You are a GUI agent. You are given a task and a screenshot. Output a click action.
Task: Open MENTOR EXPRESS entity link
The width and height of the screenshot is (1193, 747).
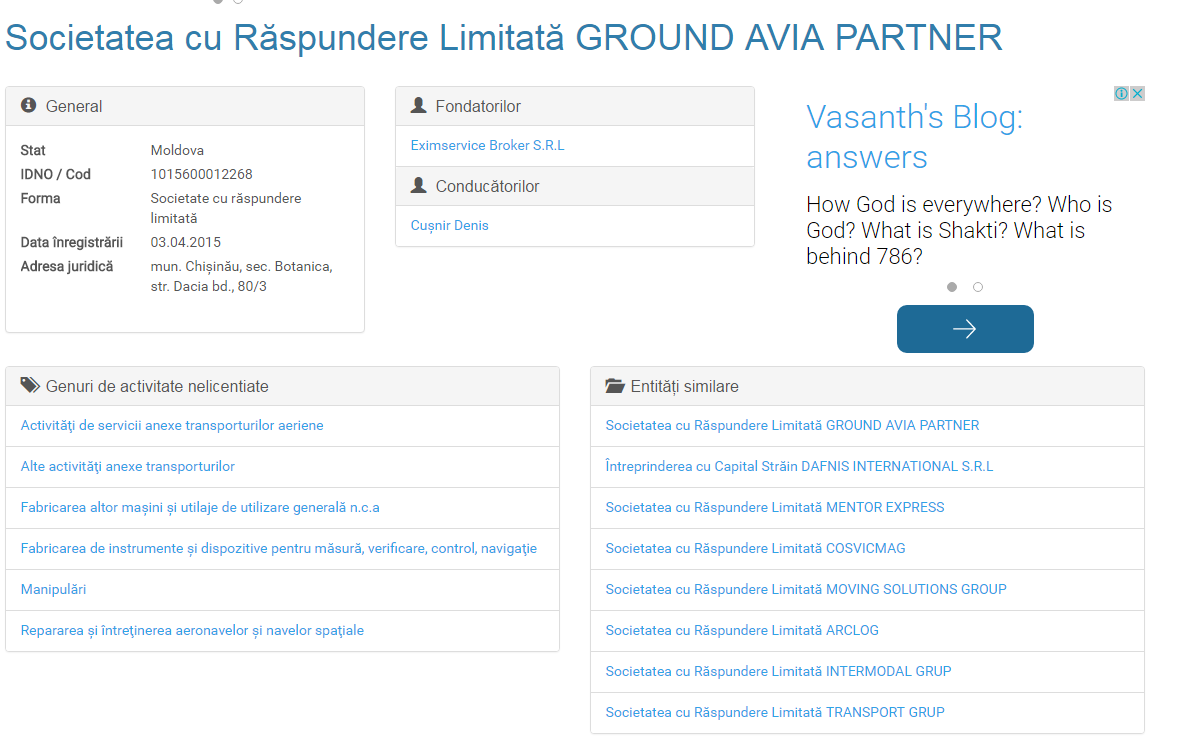pos(775,507)
